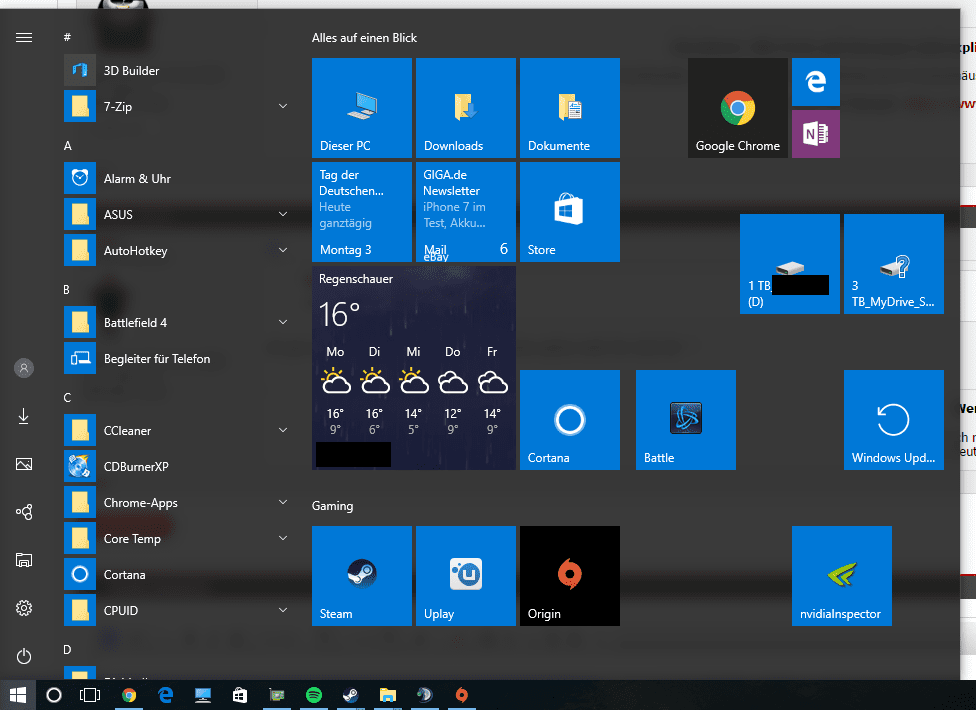Expand the 7-Zip folder
Image resolution: width=976 pixels, height=710 pixels.
[x=283, y=106]
